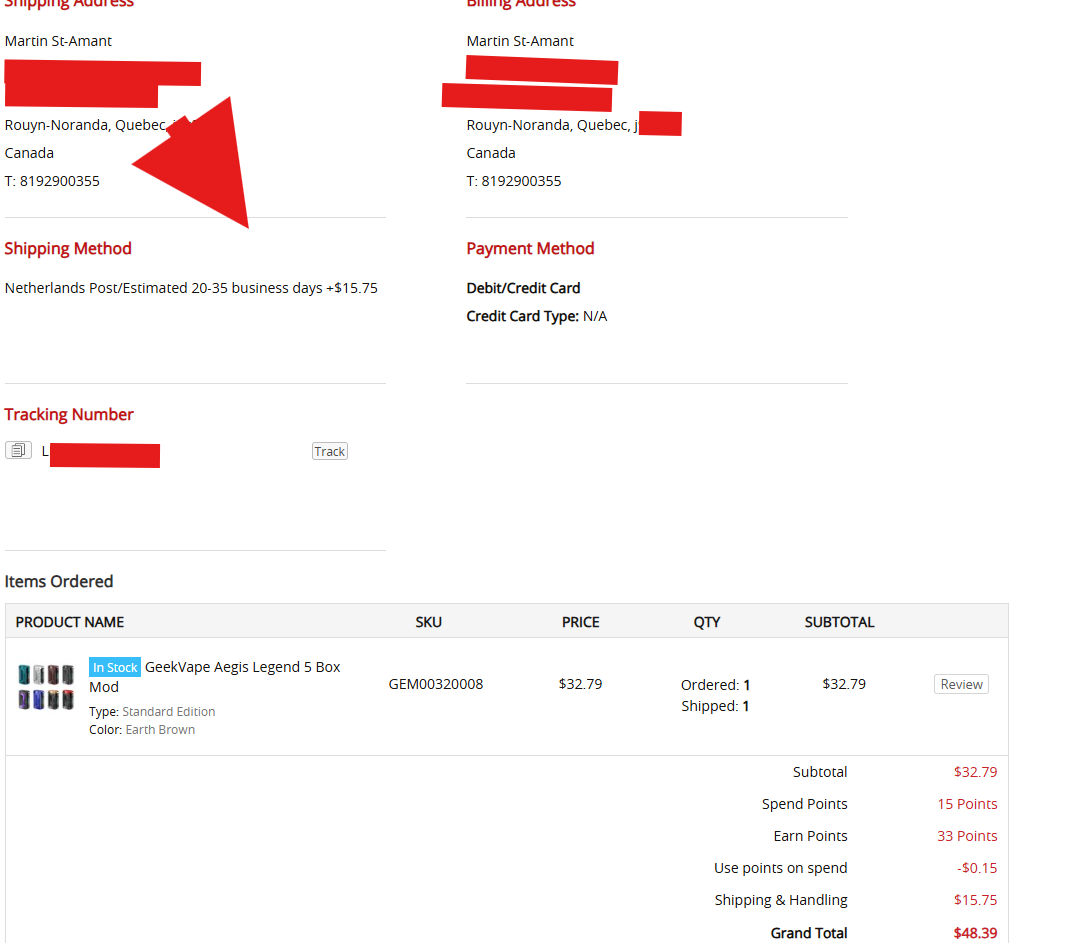Click the 15 Points spend value
Screen dimensions: 1072x943
pos(966,804)
